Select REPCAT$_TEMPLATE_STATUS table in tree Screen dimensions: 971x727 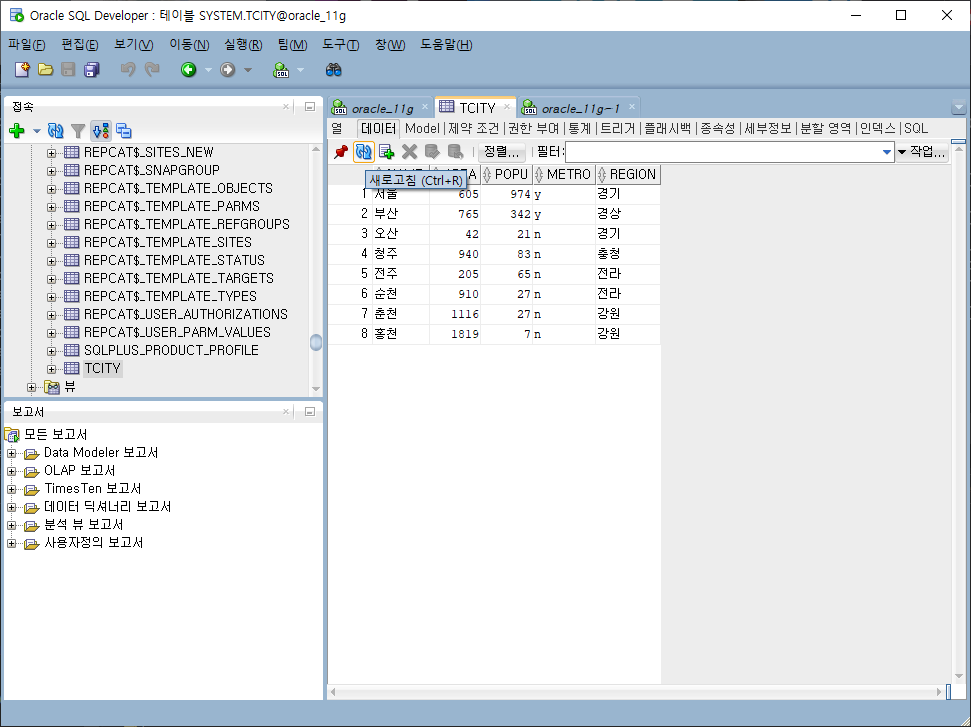175,260
